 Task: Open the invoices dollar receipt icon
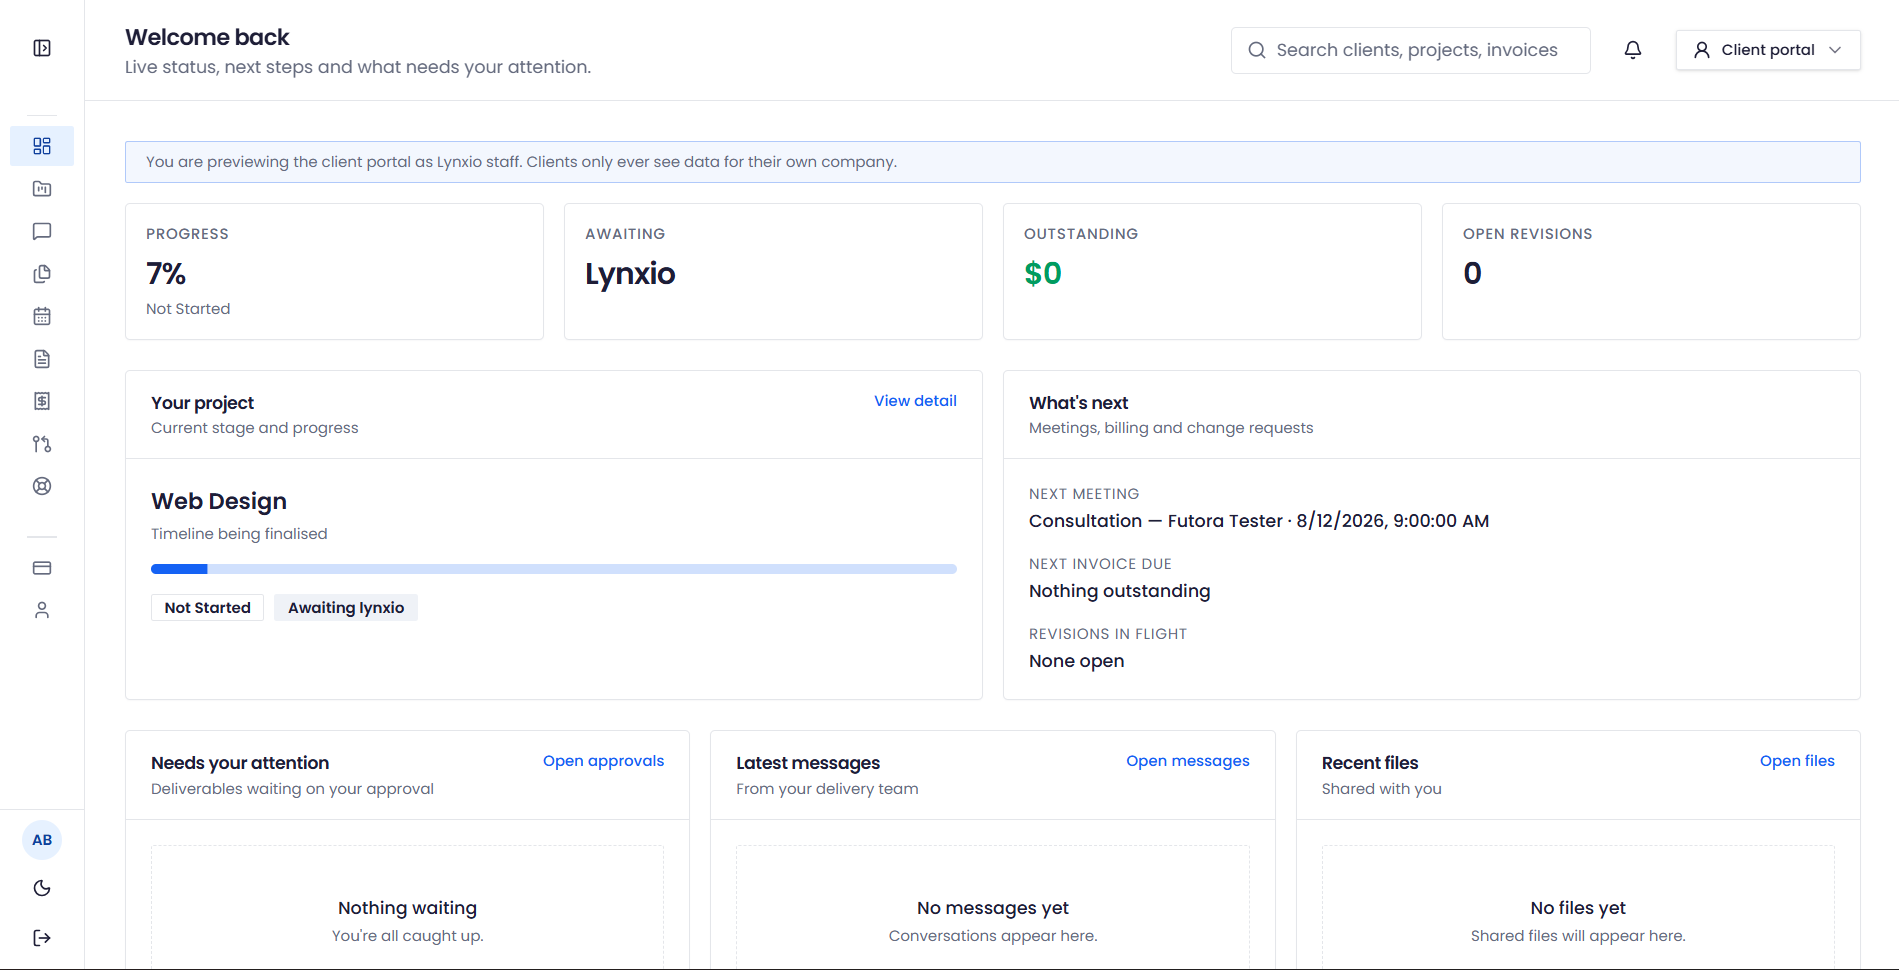coord(42,401)
